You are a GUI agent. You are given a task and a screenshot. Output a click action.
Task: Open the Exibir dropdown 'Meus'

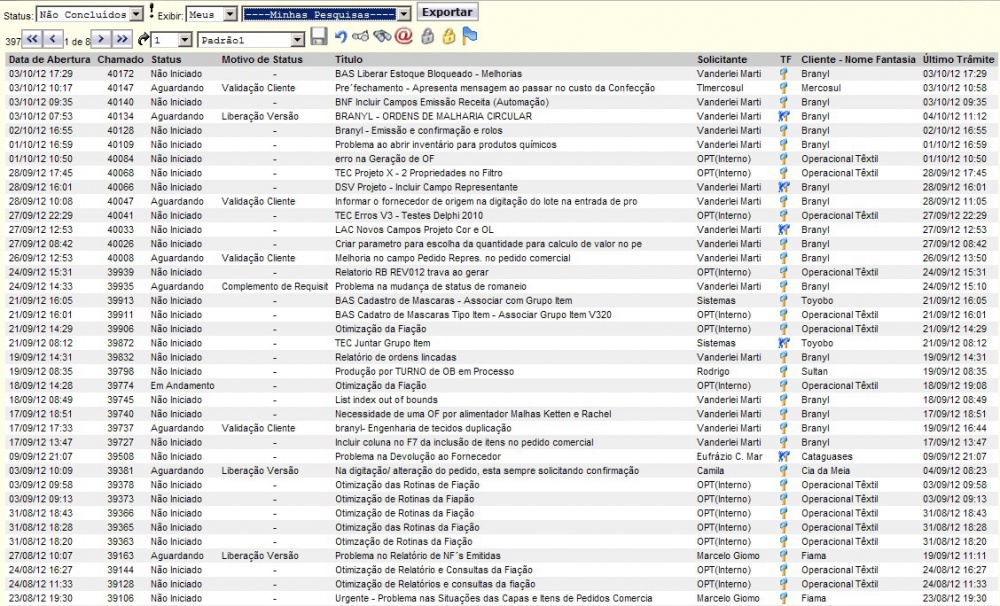click(x=211, y=14)
